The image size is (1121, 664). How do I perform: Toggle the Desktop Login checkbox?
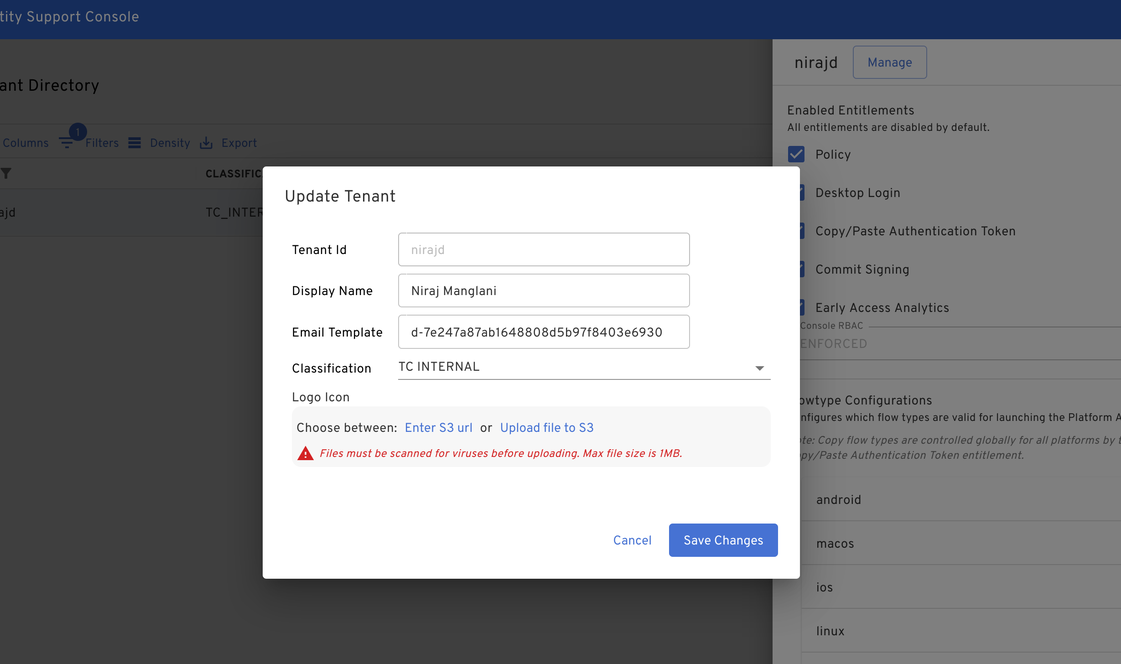pyautogui.click(x=802, y=192)
